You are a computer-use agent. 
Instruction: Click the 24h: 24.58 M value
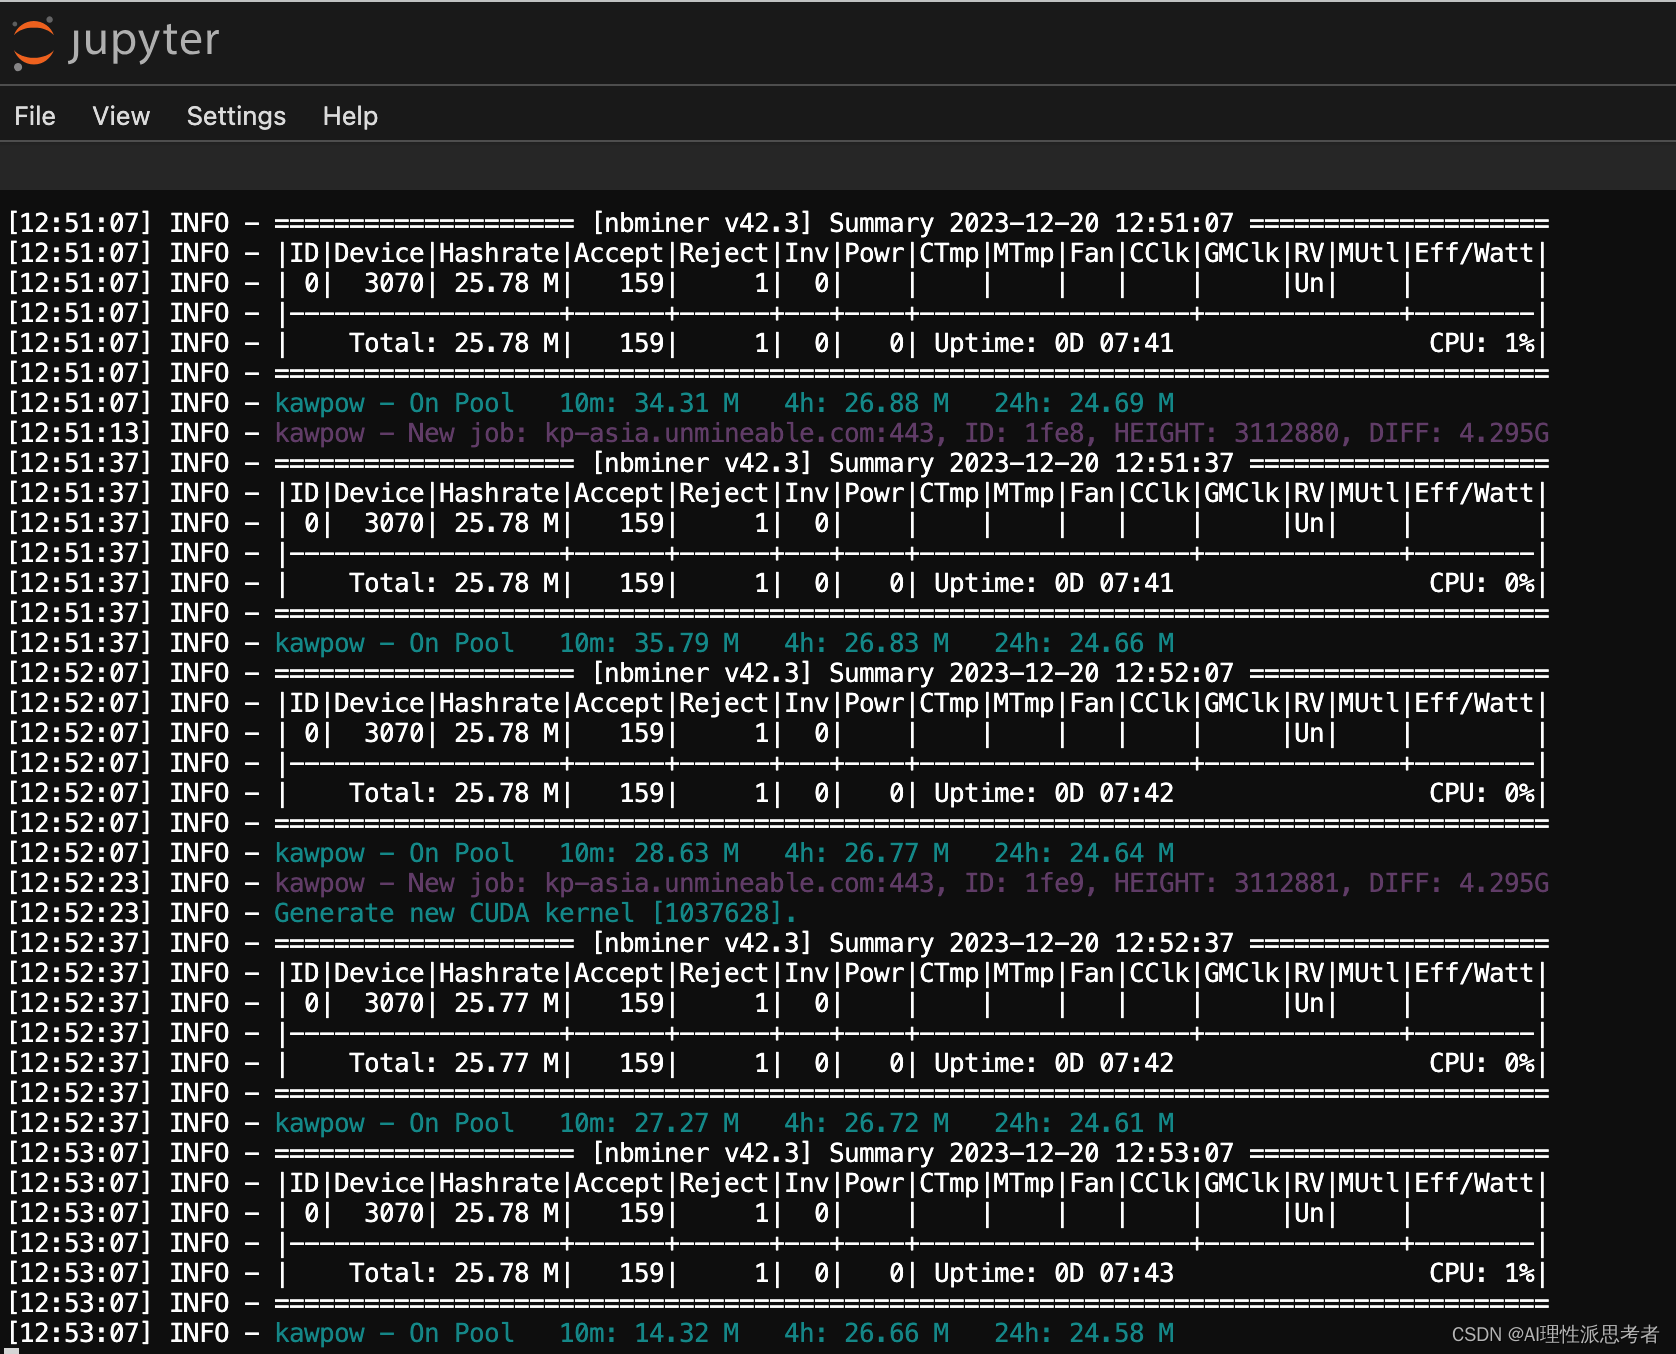pos(1084,1333)
